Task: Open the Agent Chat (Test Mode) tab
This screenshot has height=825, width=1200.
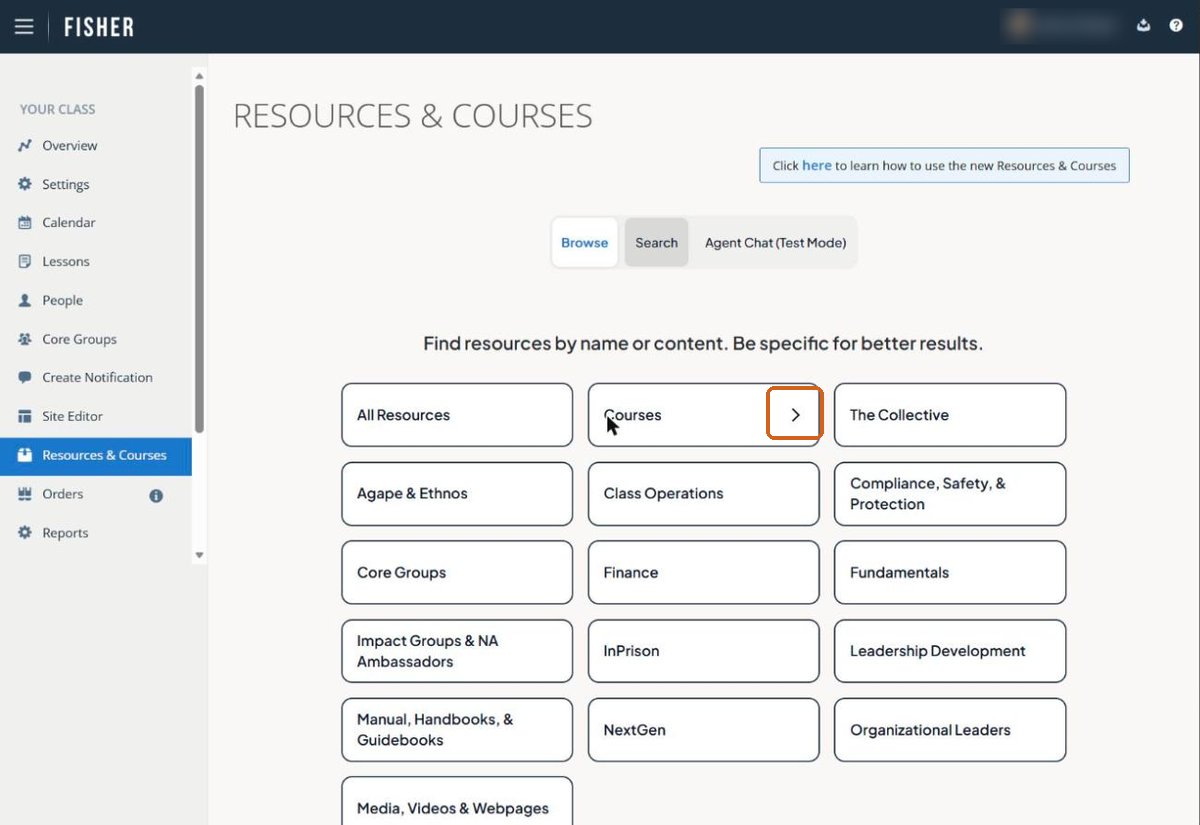Action: click(775, 243)
